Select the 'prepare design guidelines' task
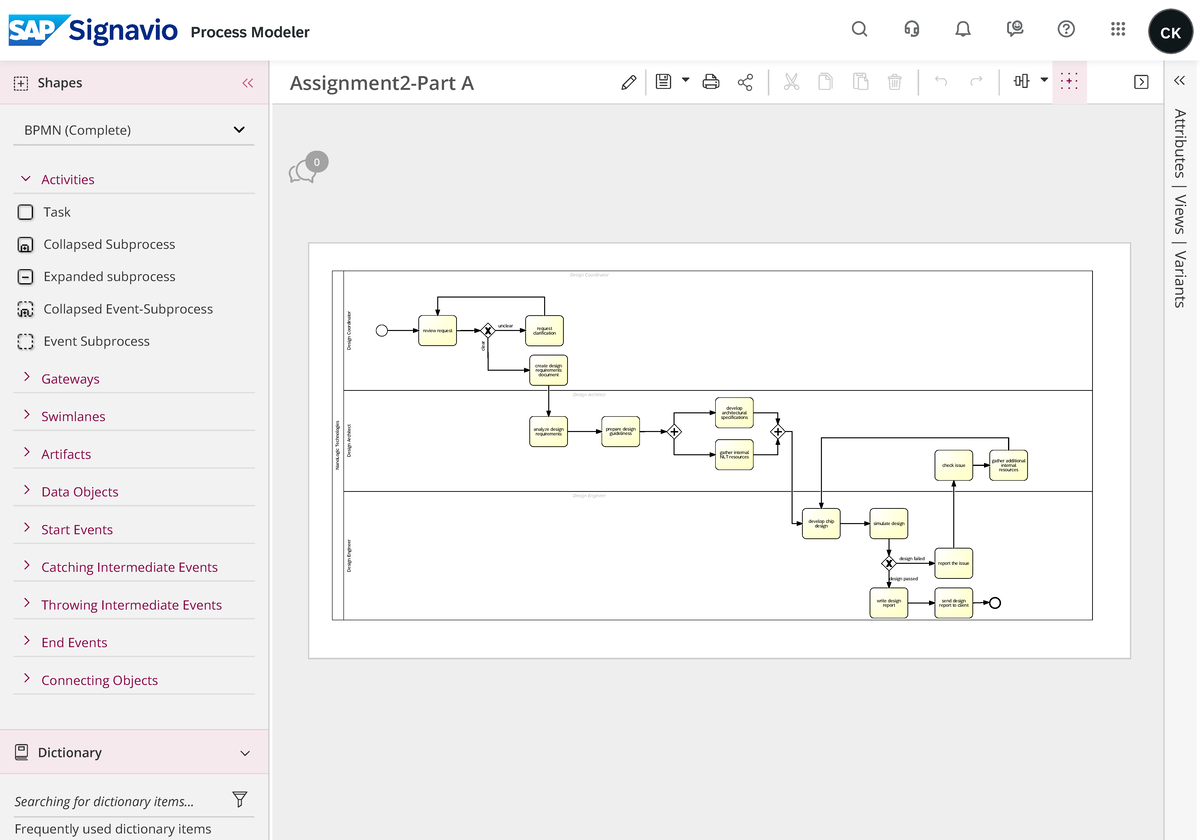 point(620,432)
